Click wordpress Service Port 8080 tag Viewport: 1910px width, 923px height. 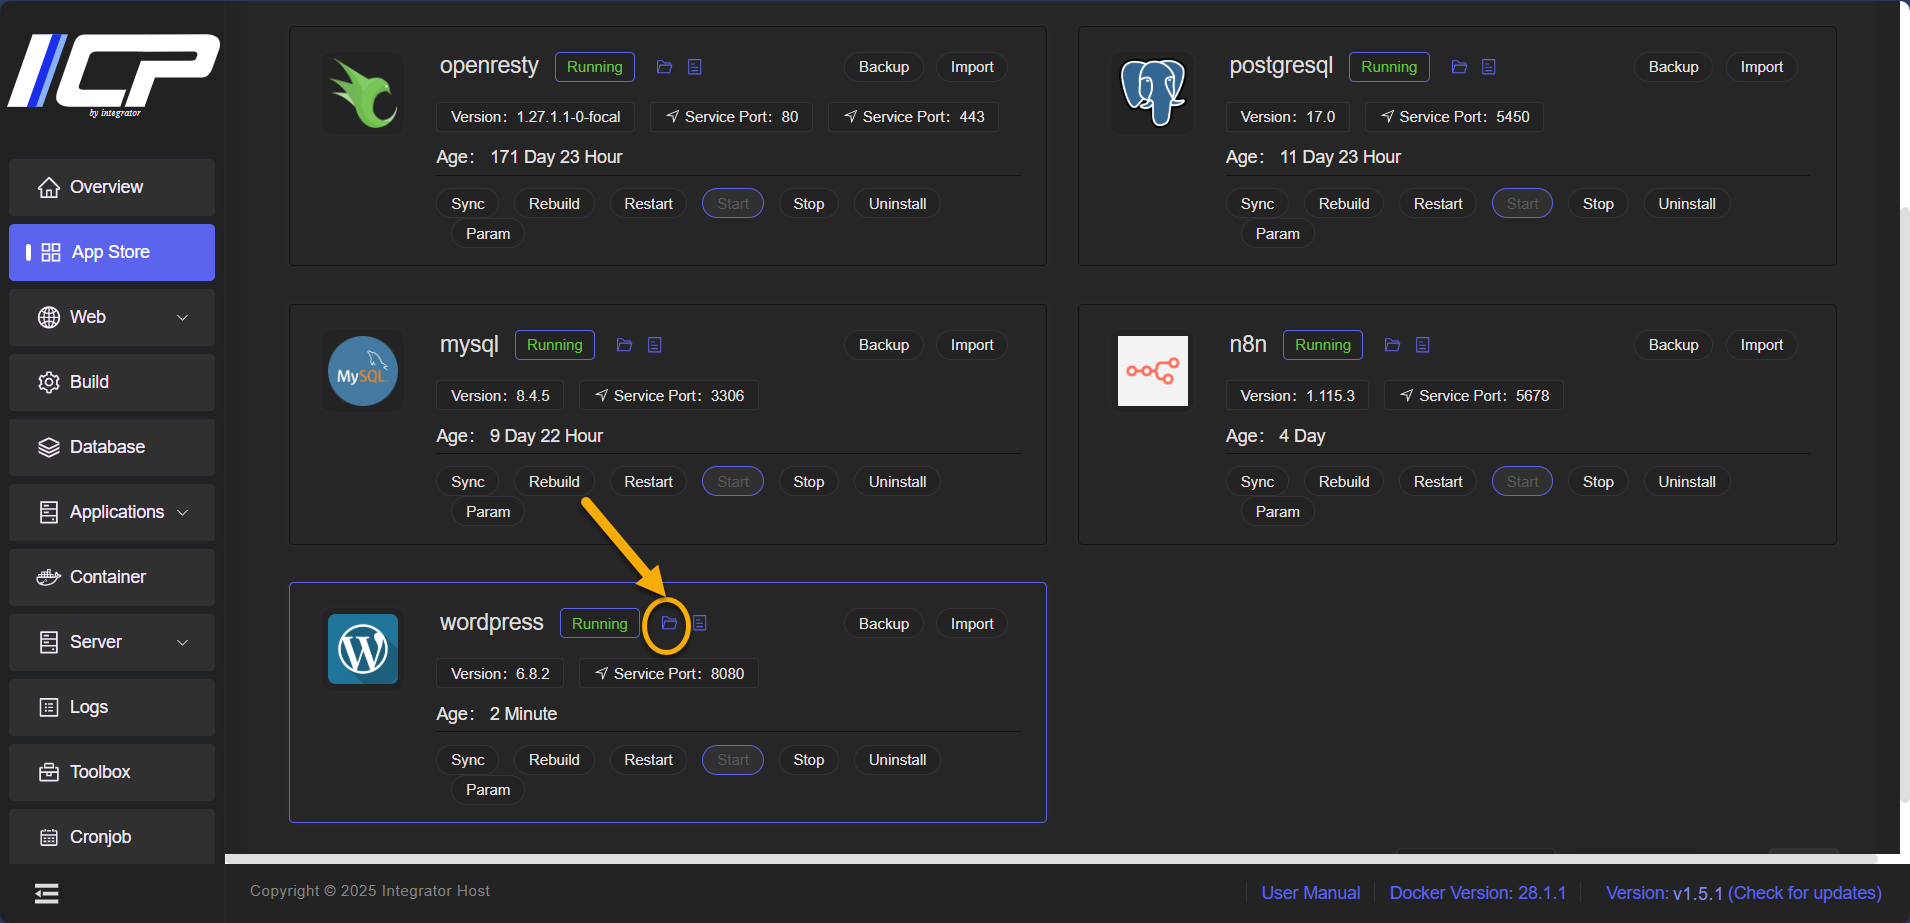coord(669,674)
